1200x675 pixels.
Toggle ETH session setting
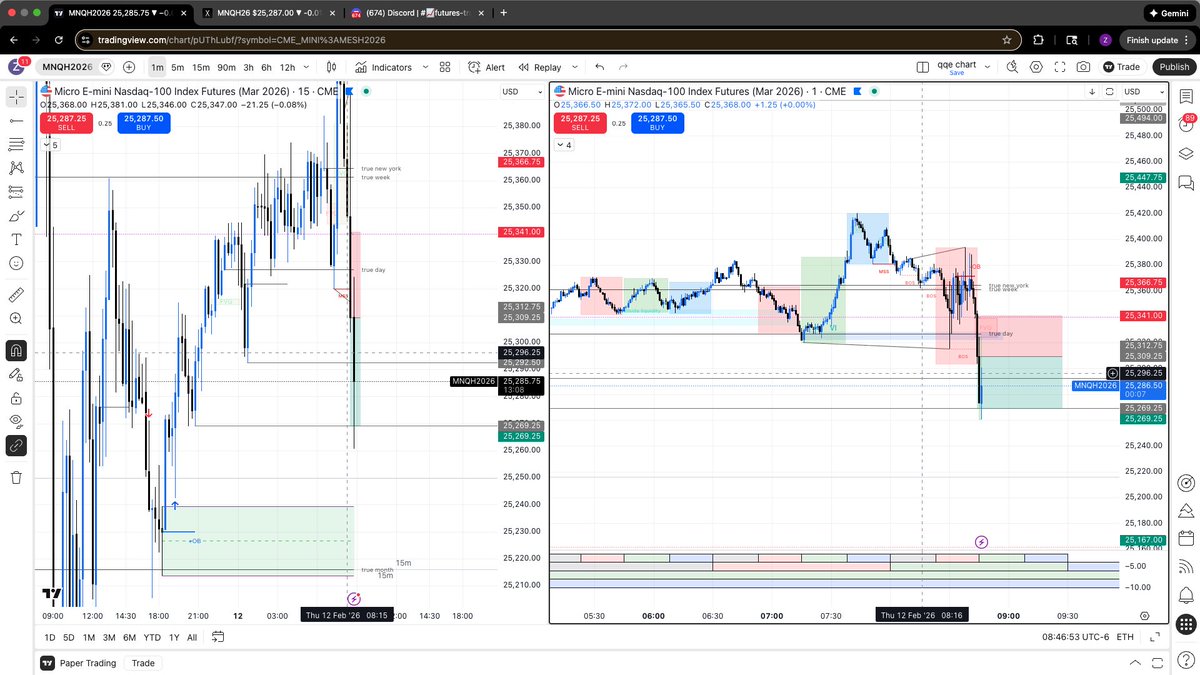click(1125, 637)
